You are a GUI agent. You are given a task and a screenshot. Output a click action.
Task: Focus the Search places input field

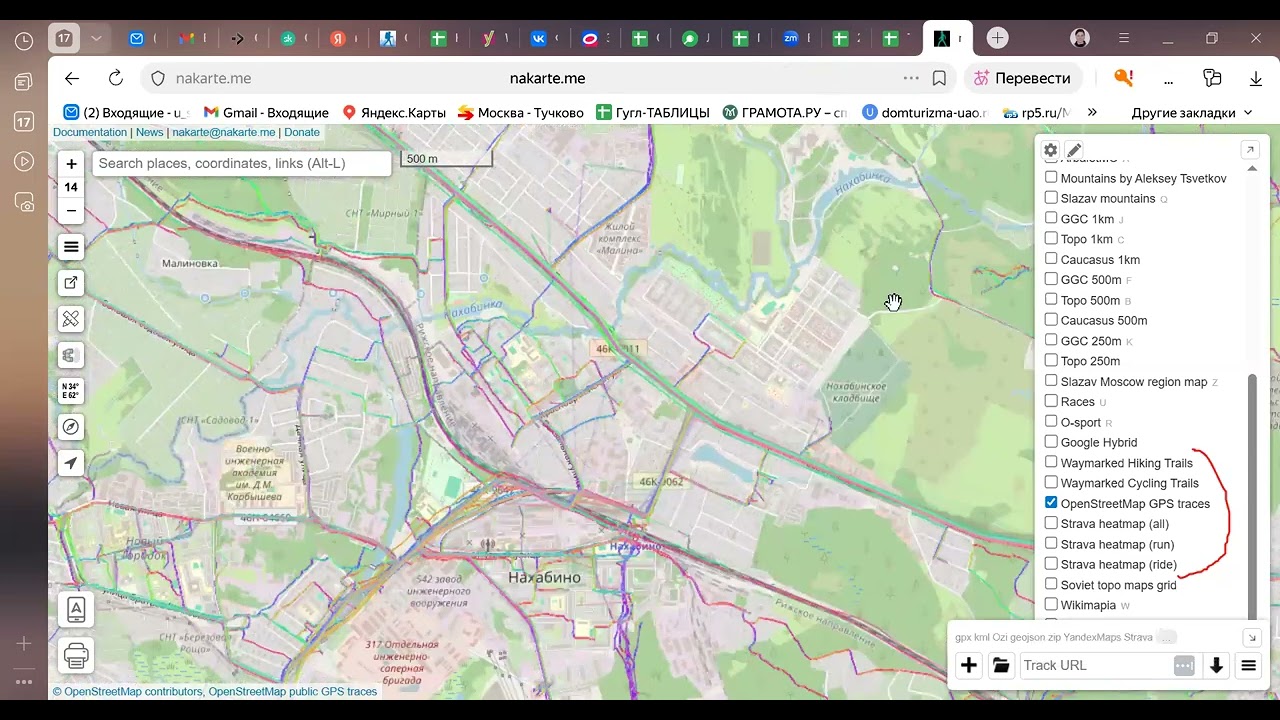coord(242,163)
